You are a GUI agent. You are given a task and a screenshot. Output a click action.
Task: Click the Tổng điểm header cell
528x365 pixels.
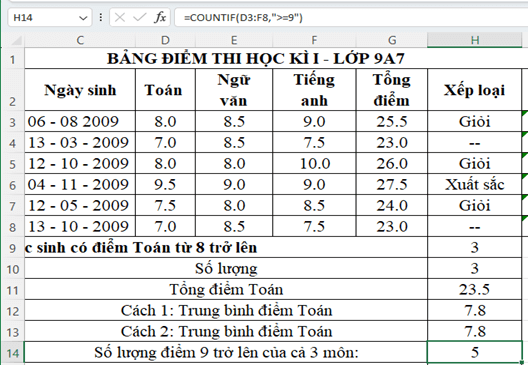tap(392, 90)
